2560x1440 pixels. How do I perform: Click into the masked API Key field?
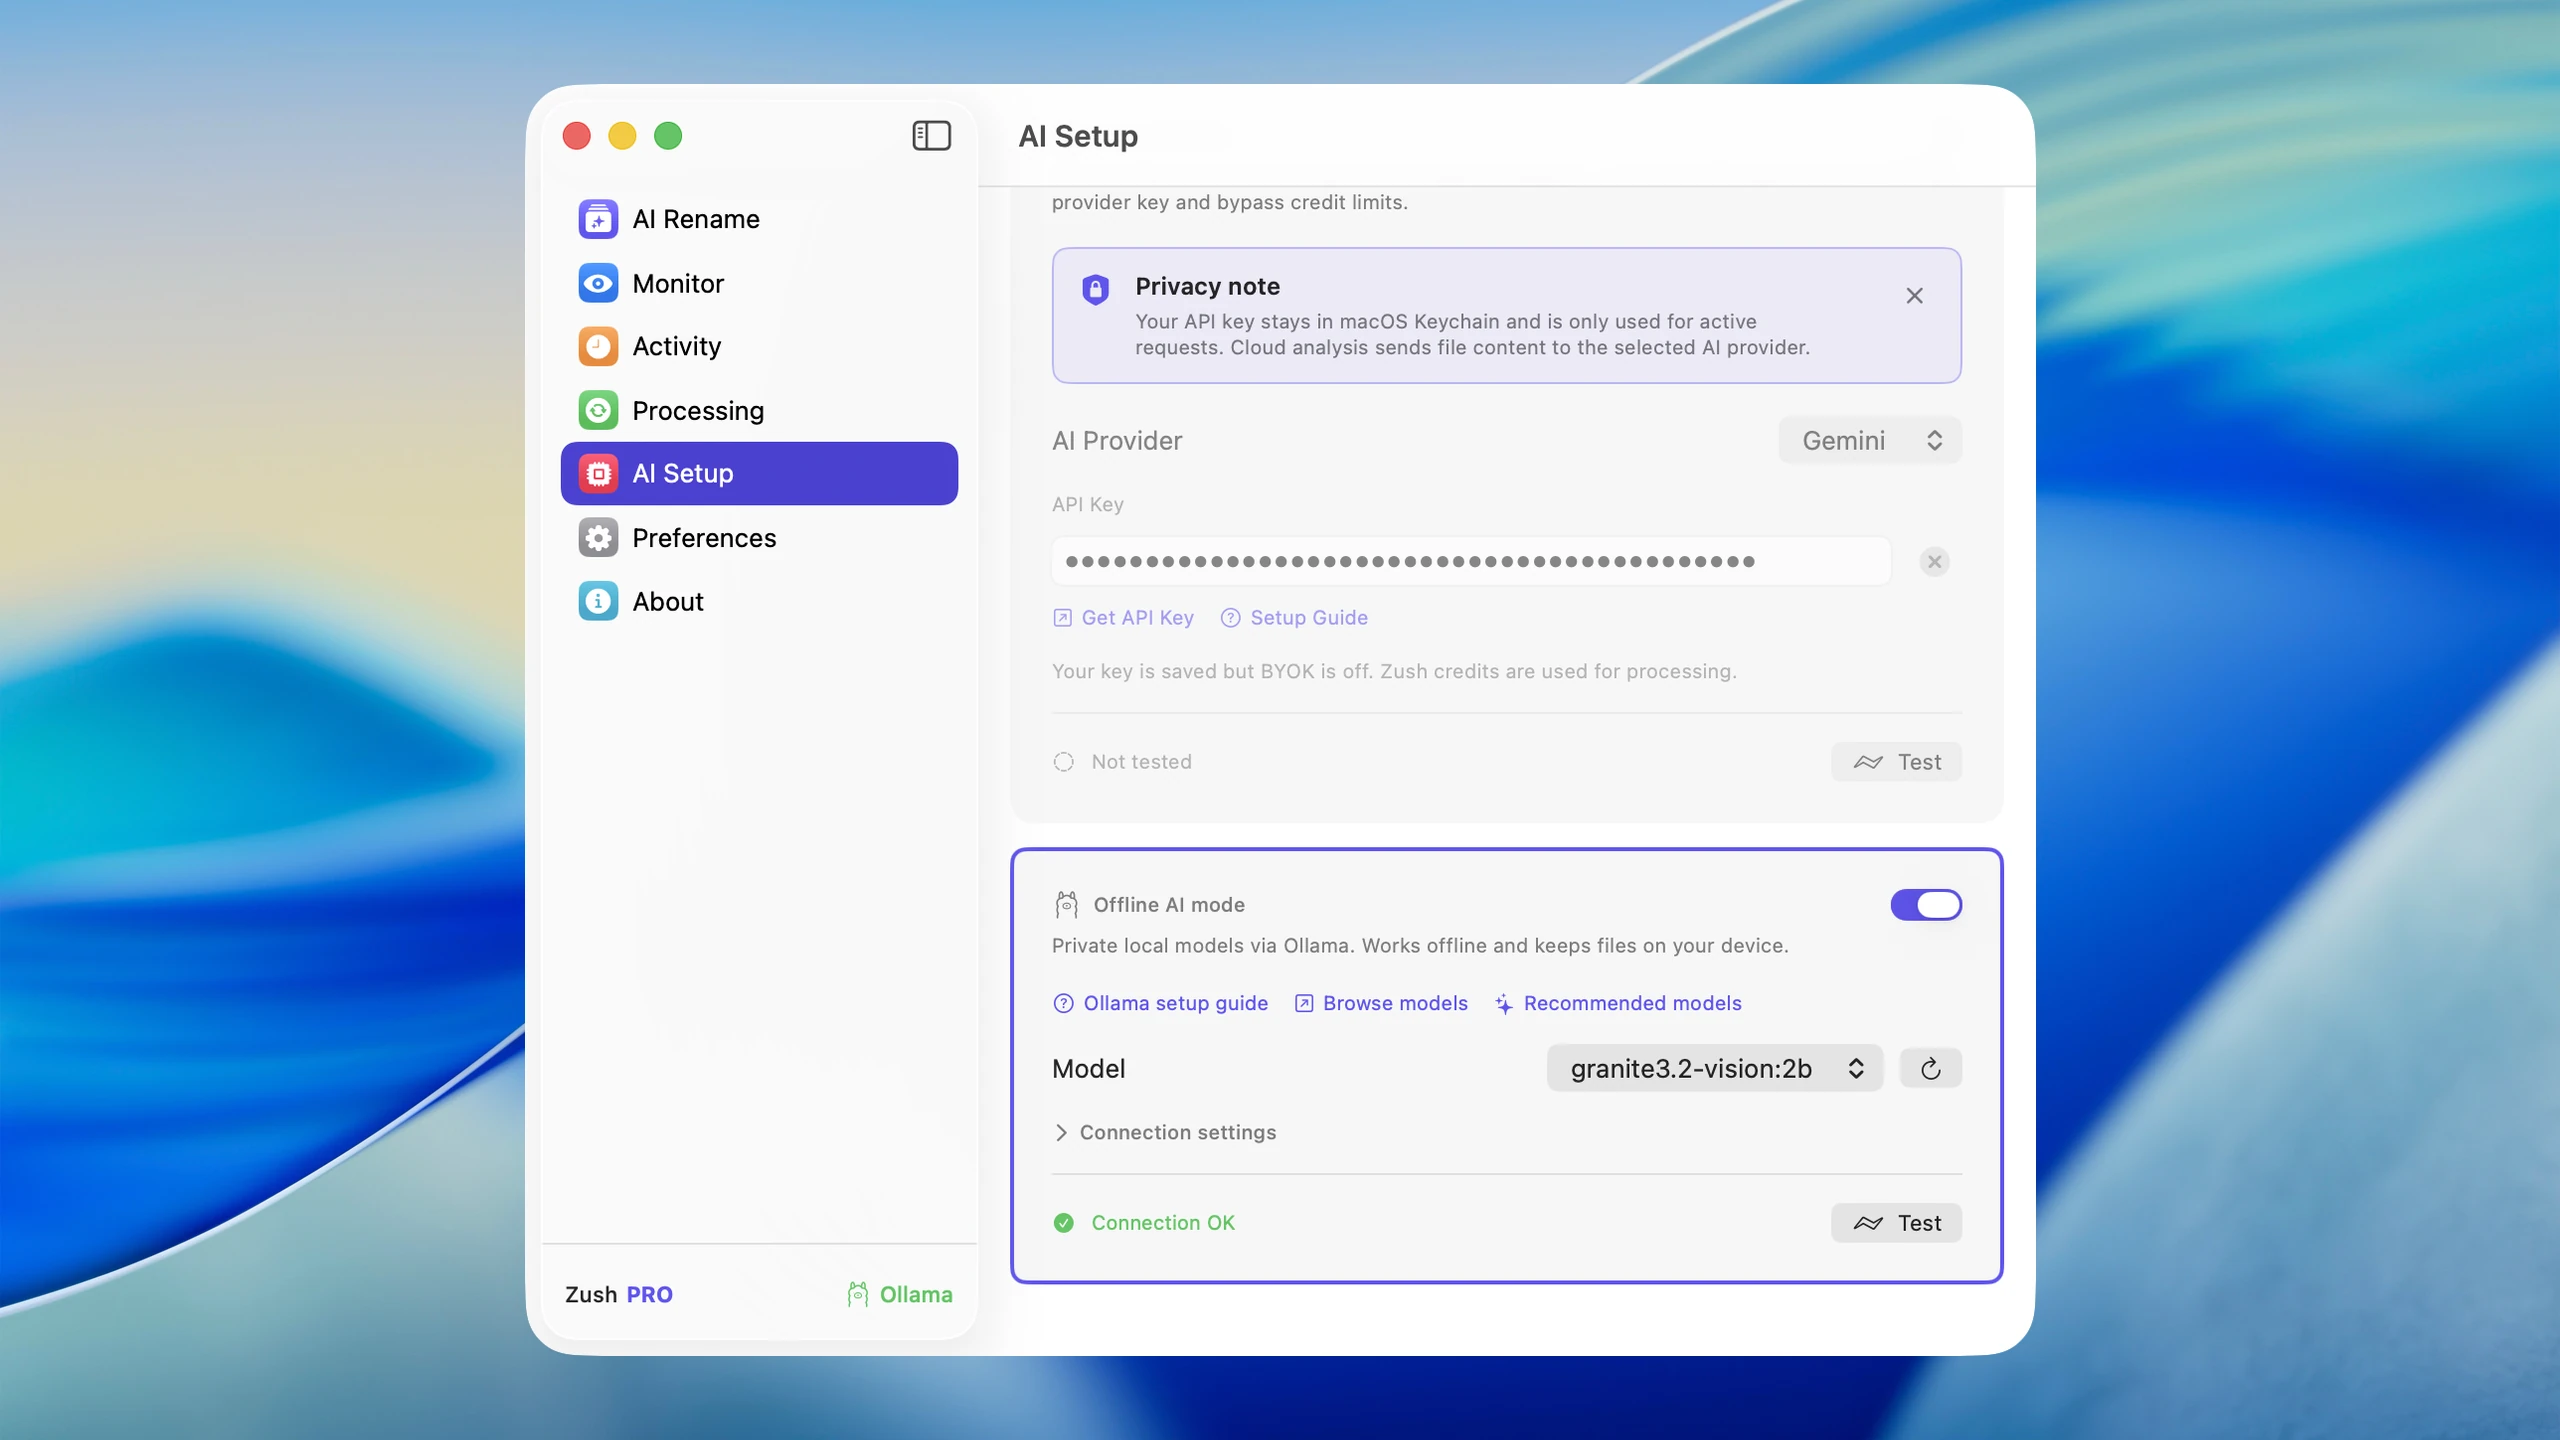pos(1471,561)
